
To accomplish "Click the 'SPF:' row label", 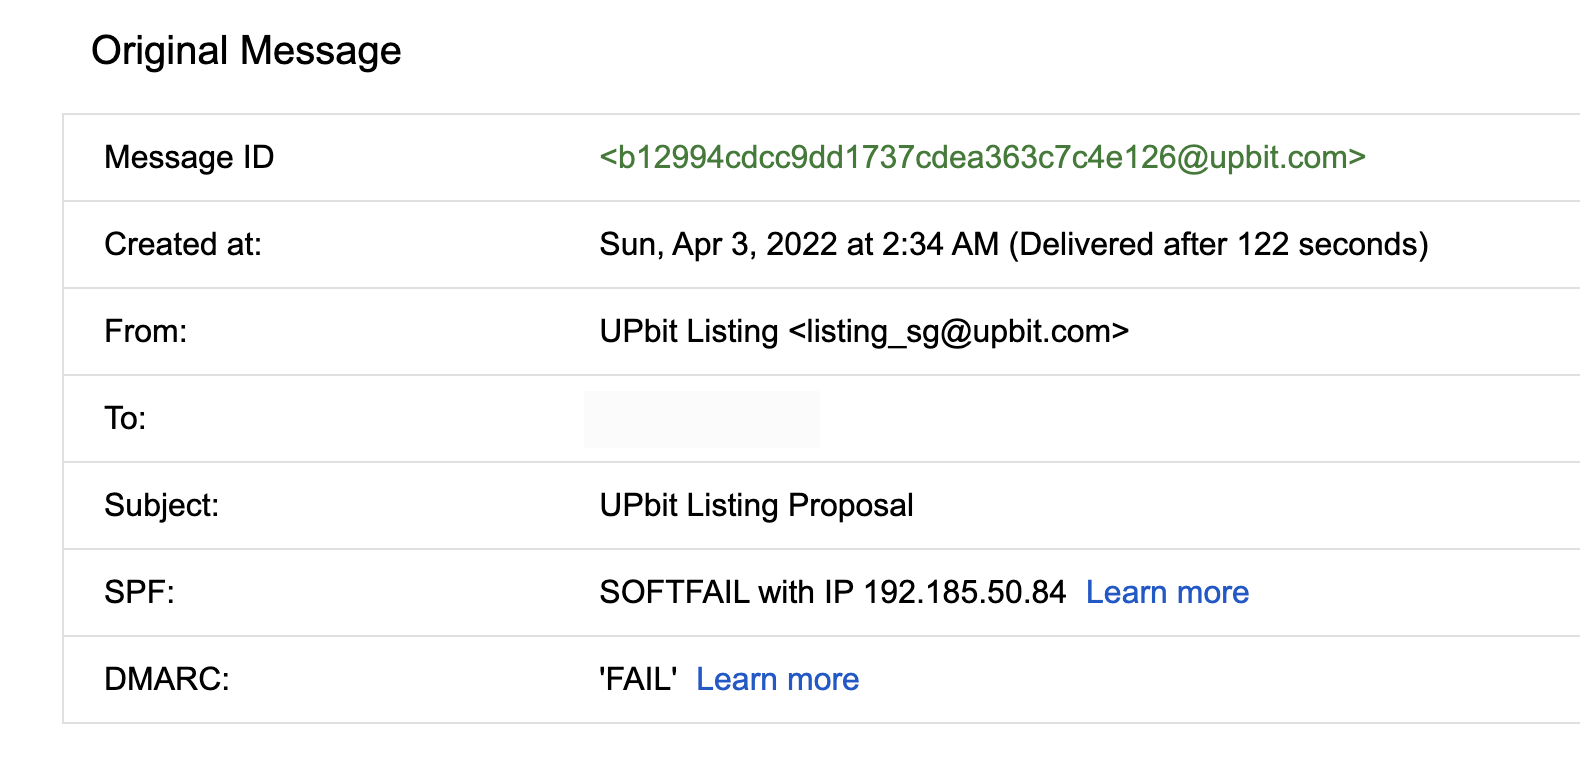I will [139, 593].
